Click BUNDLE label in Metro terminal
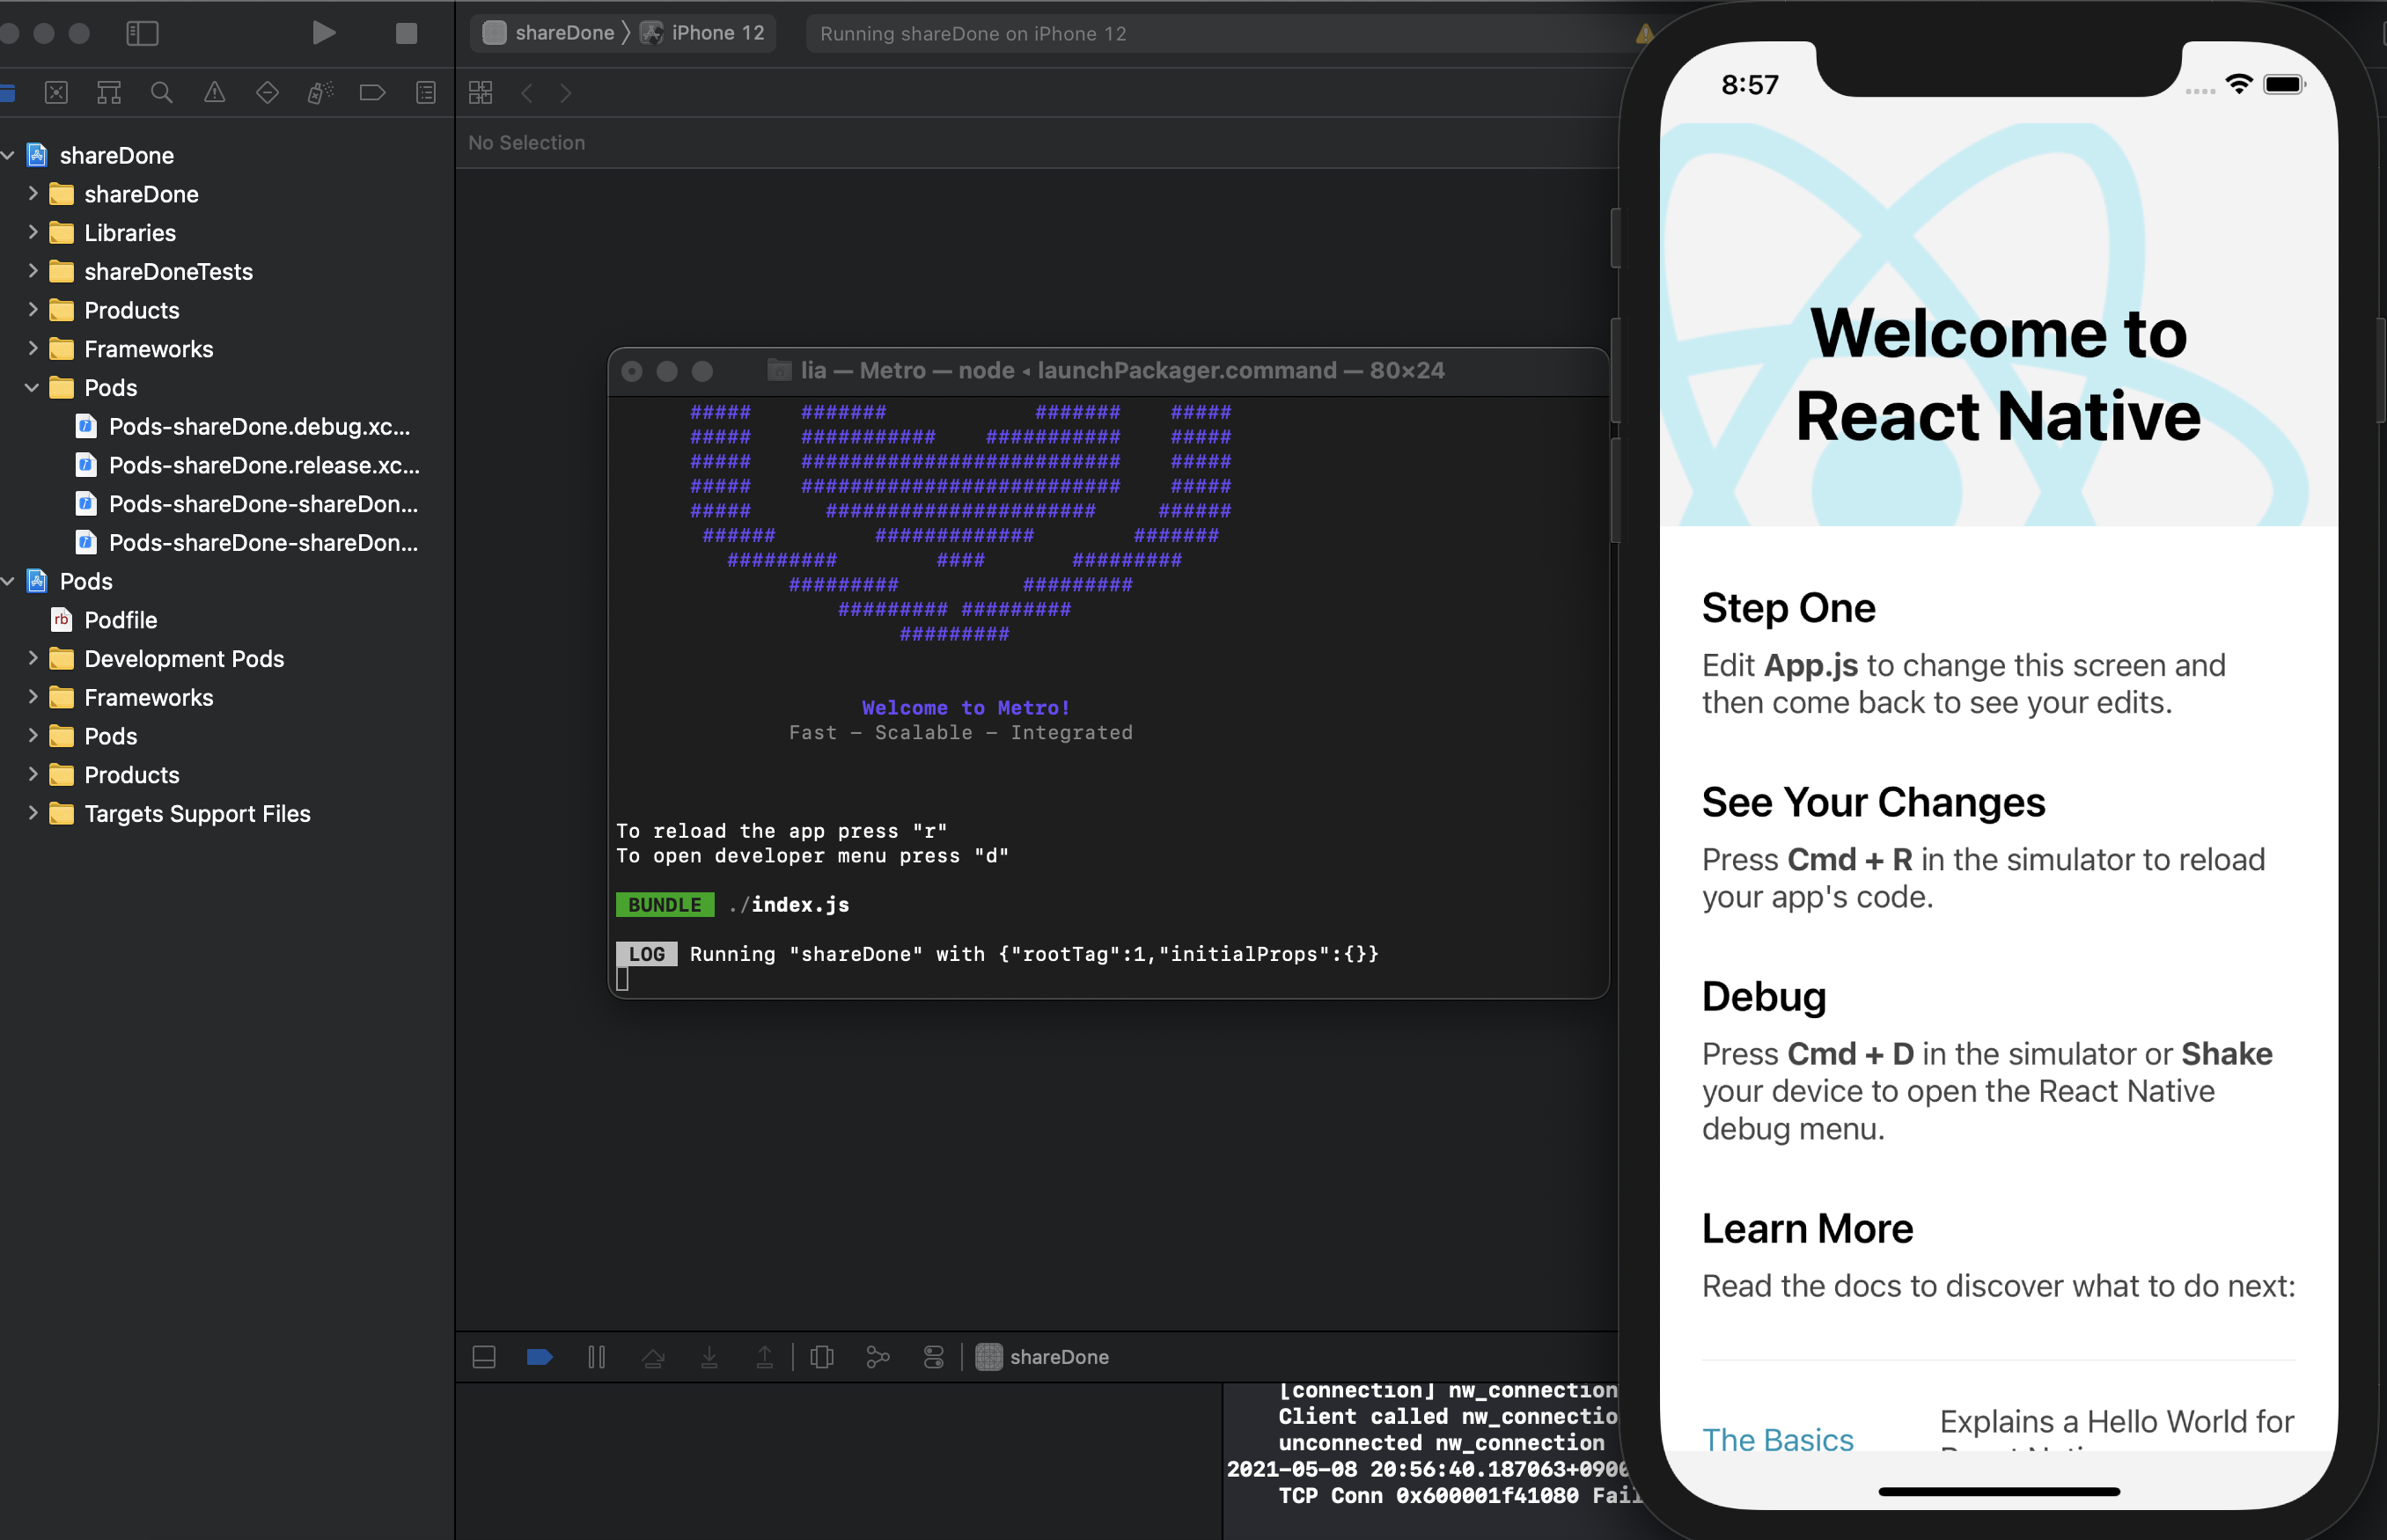 coord(664,905)
